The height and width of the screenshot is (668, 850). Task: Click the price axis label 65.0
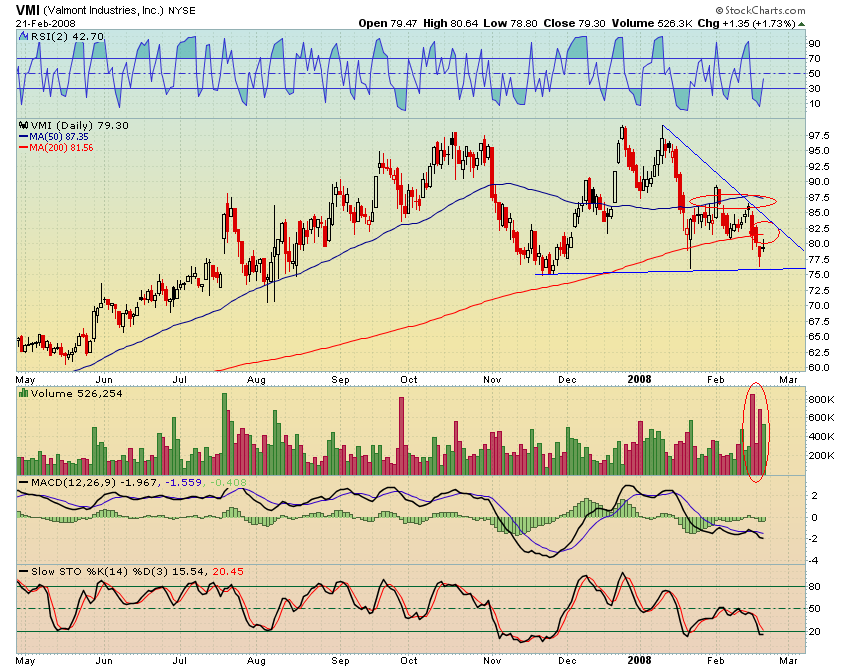coord(819,337)
